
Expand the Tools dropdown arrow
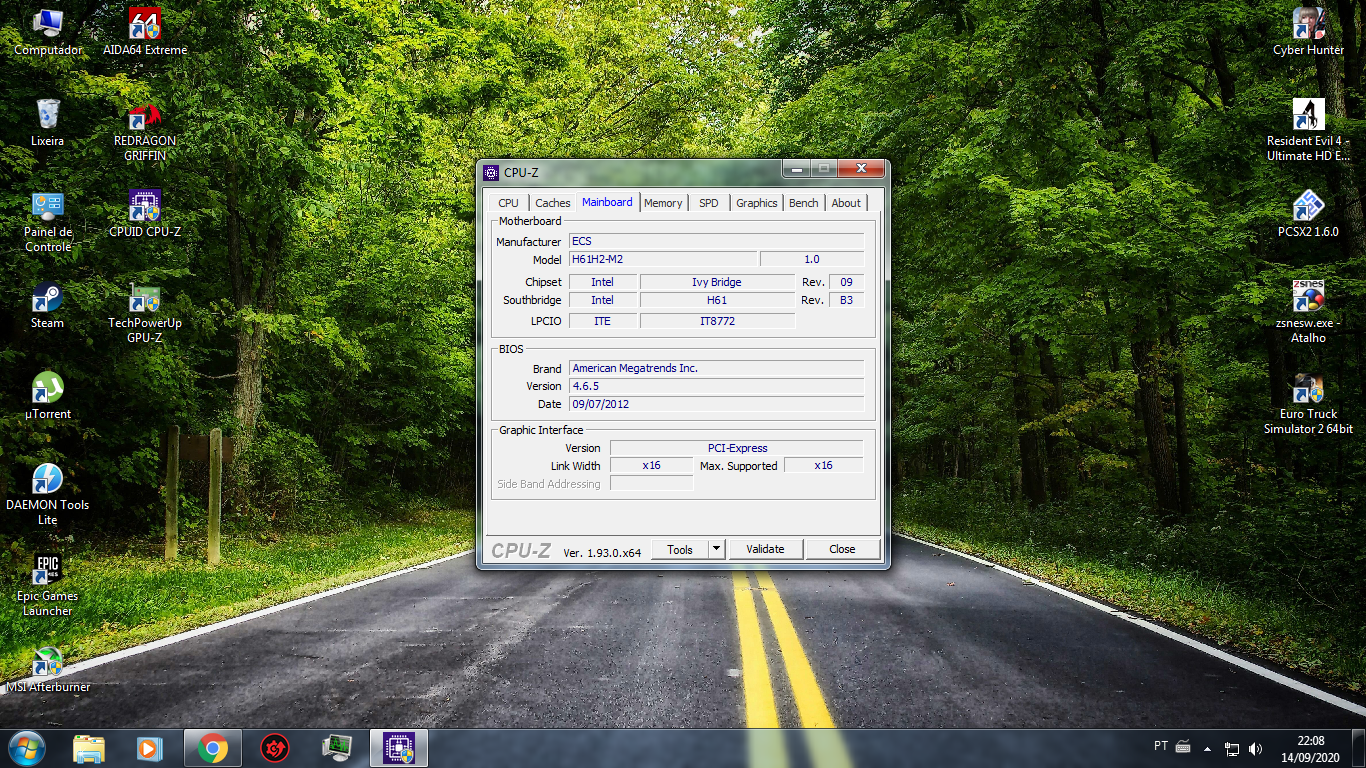[716, 549]
